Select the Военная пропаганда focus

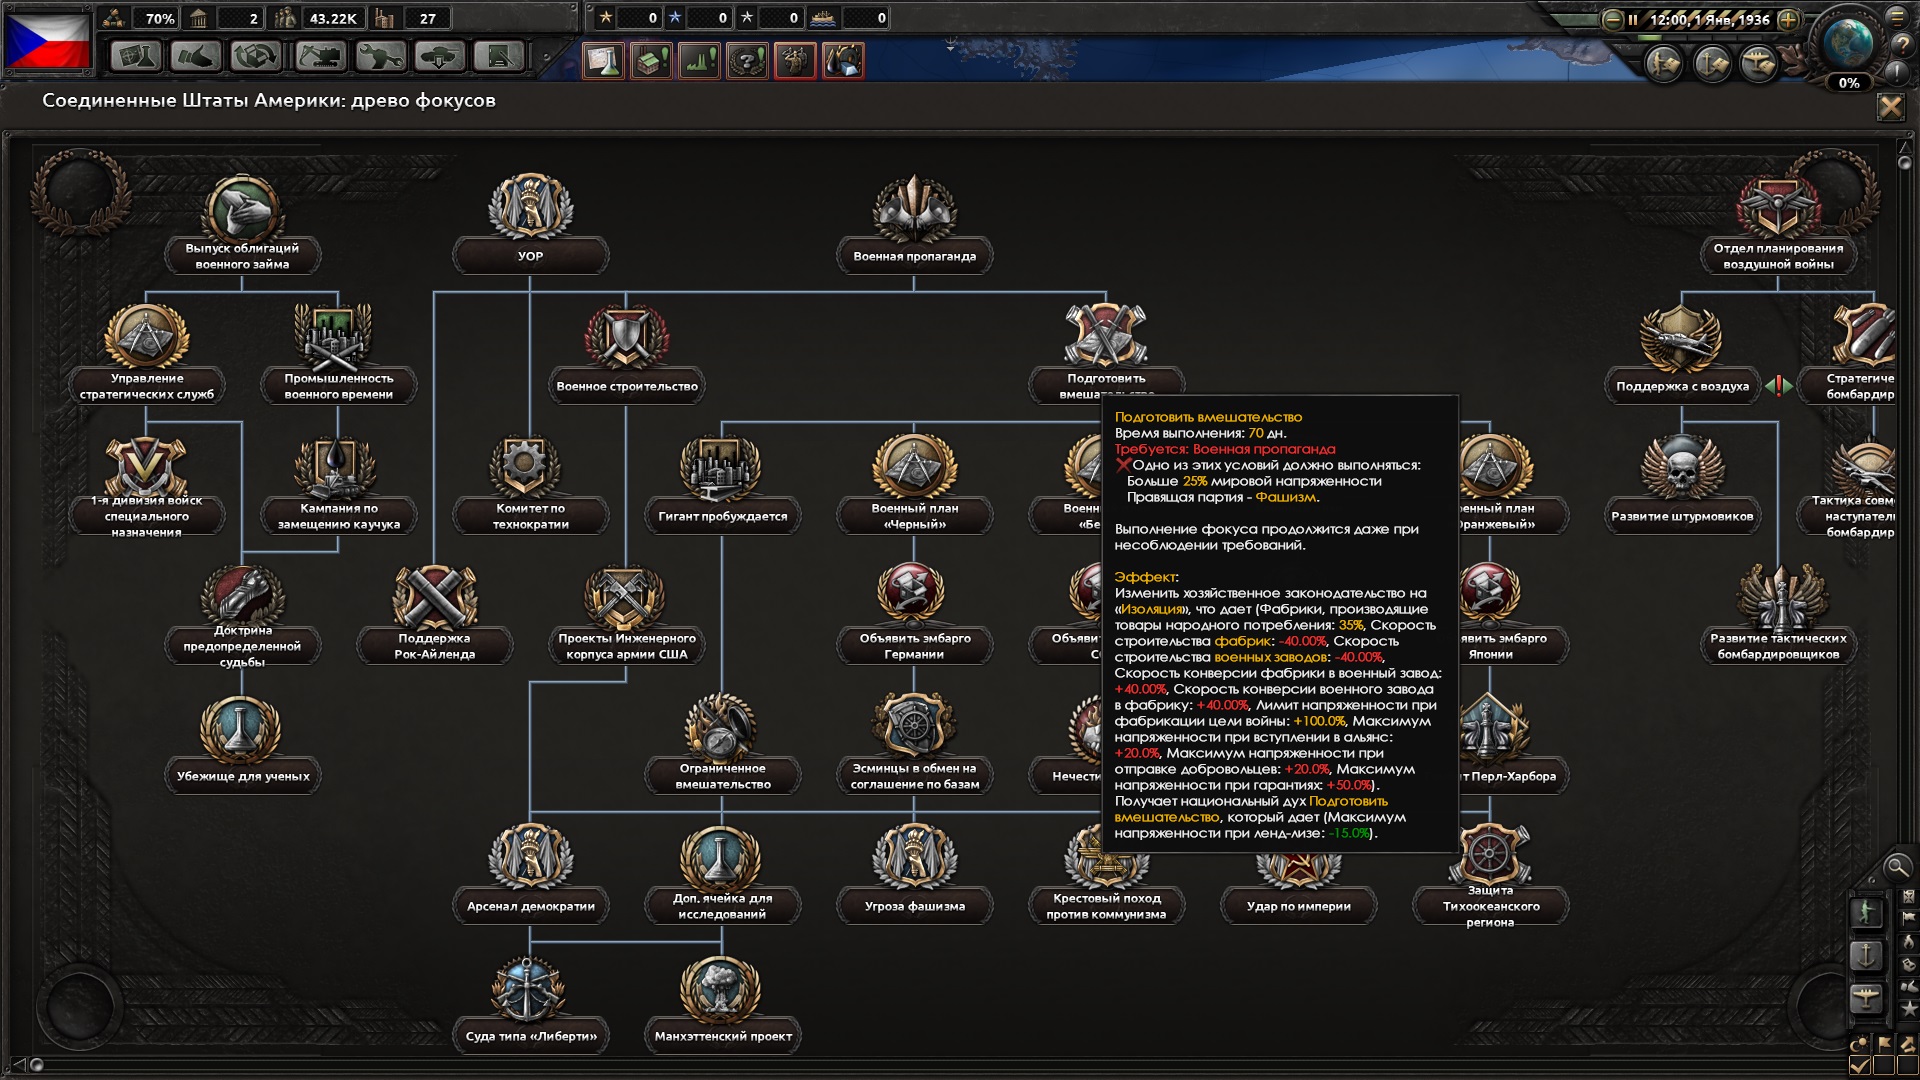point(914,224)
